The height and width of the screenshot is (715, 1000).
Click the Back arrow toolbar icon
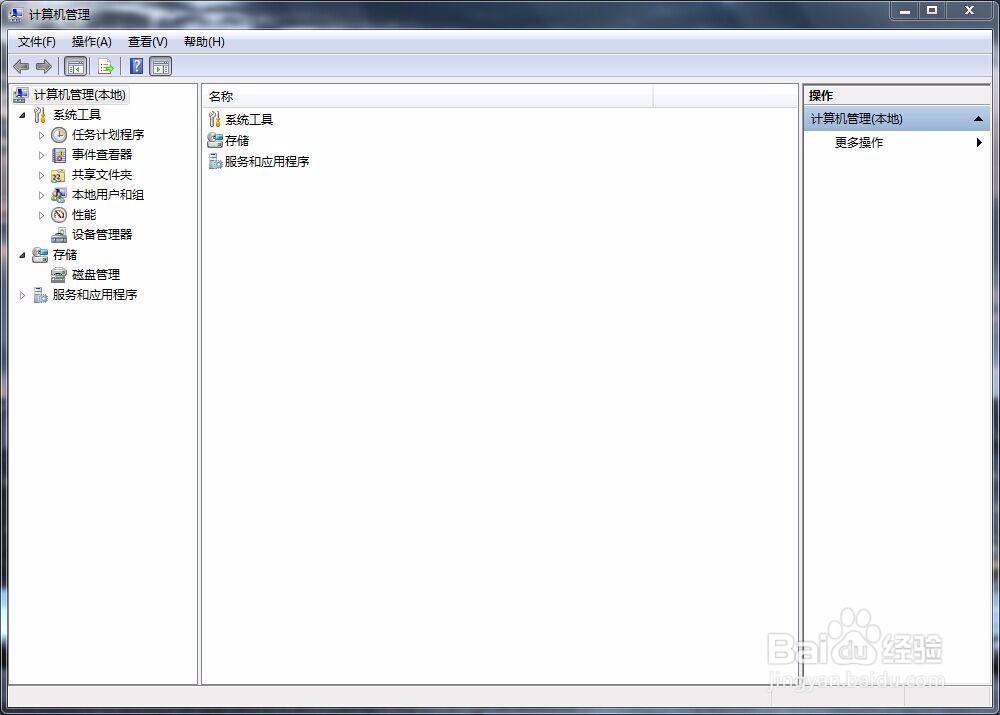[x=21, y=66]
